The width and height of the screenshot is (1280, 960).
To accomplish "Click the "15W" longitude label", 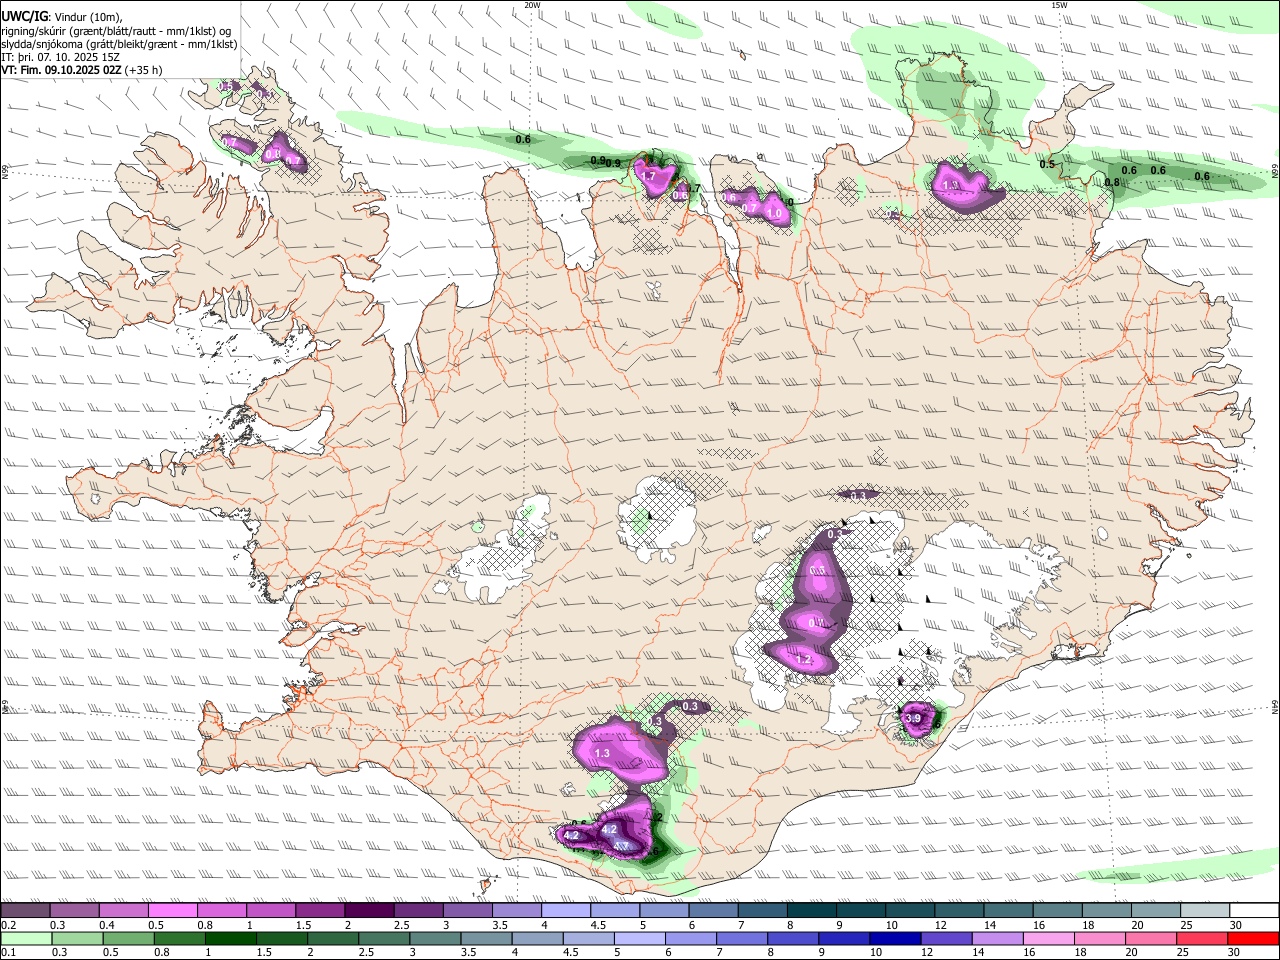I will (1058, 5).
